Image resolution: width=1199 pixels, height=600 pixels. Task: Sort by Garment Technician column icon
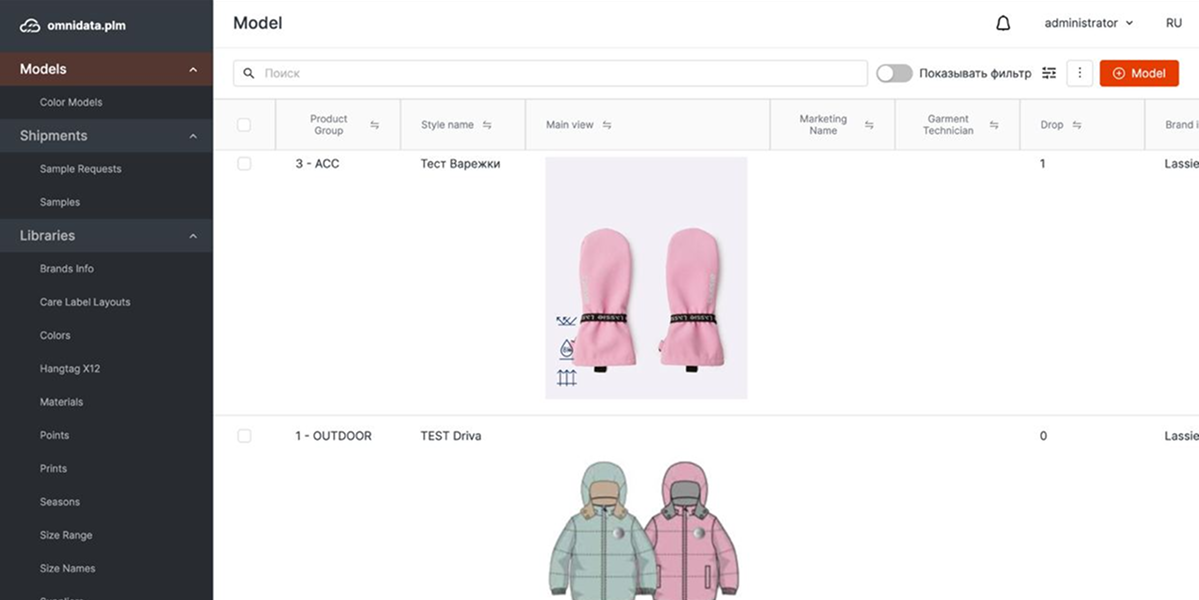click(994, 125)
